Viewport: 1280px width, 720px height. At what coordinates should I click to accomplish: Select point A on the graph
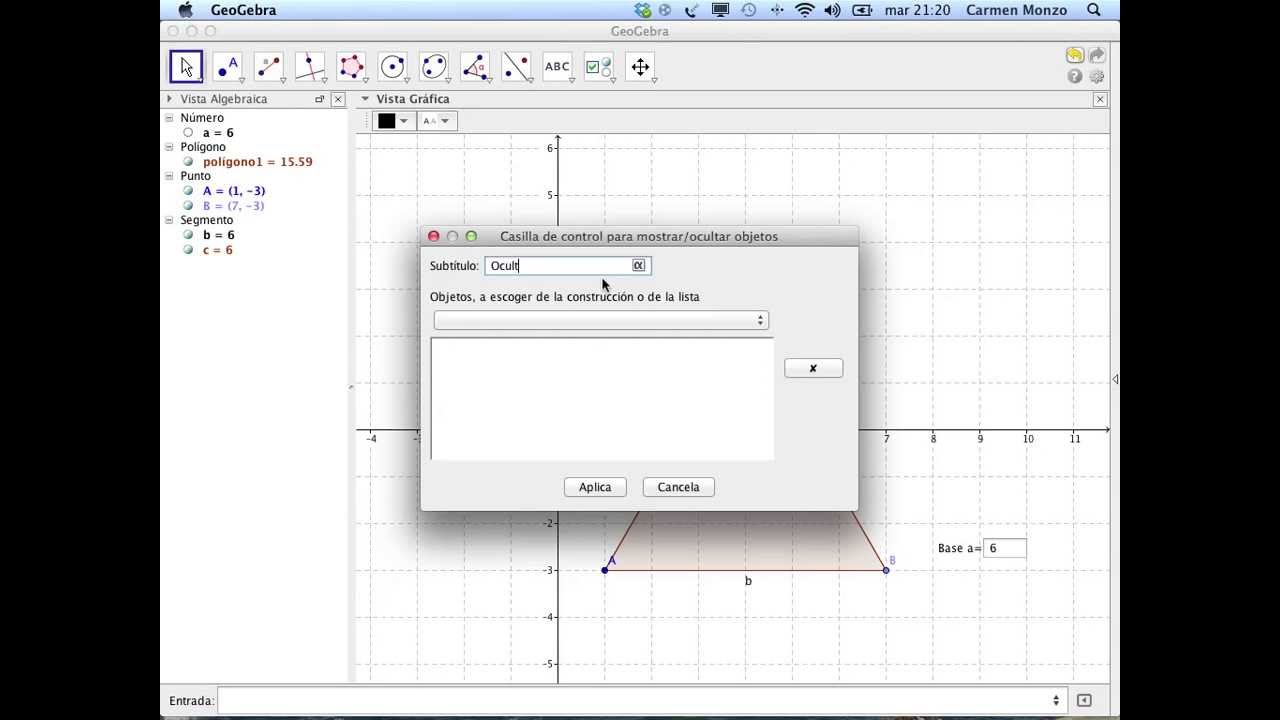(x=604, y=570)
